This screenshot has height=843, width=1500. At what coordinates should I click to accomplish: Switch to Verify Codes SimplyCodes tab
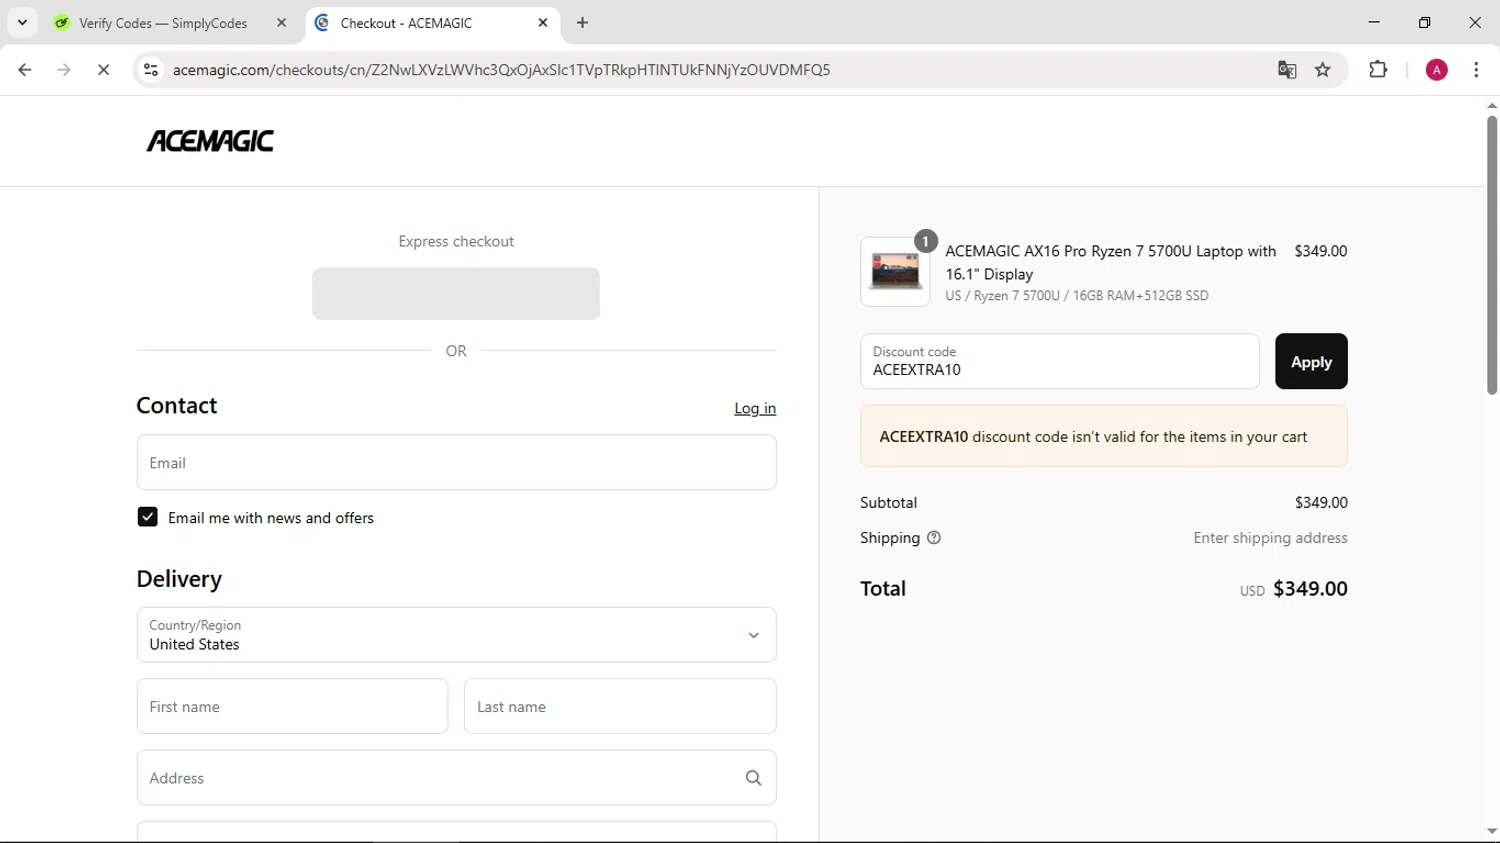164,23
